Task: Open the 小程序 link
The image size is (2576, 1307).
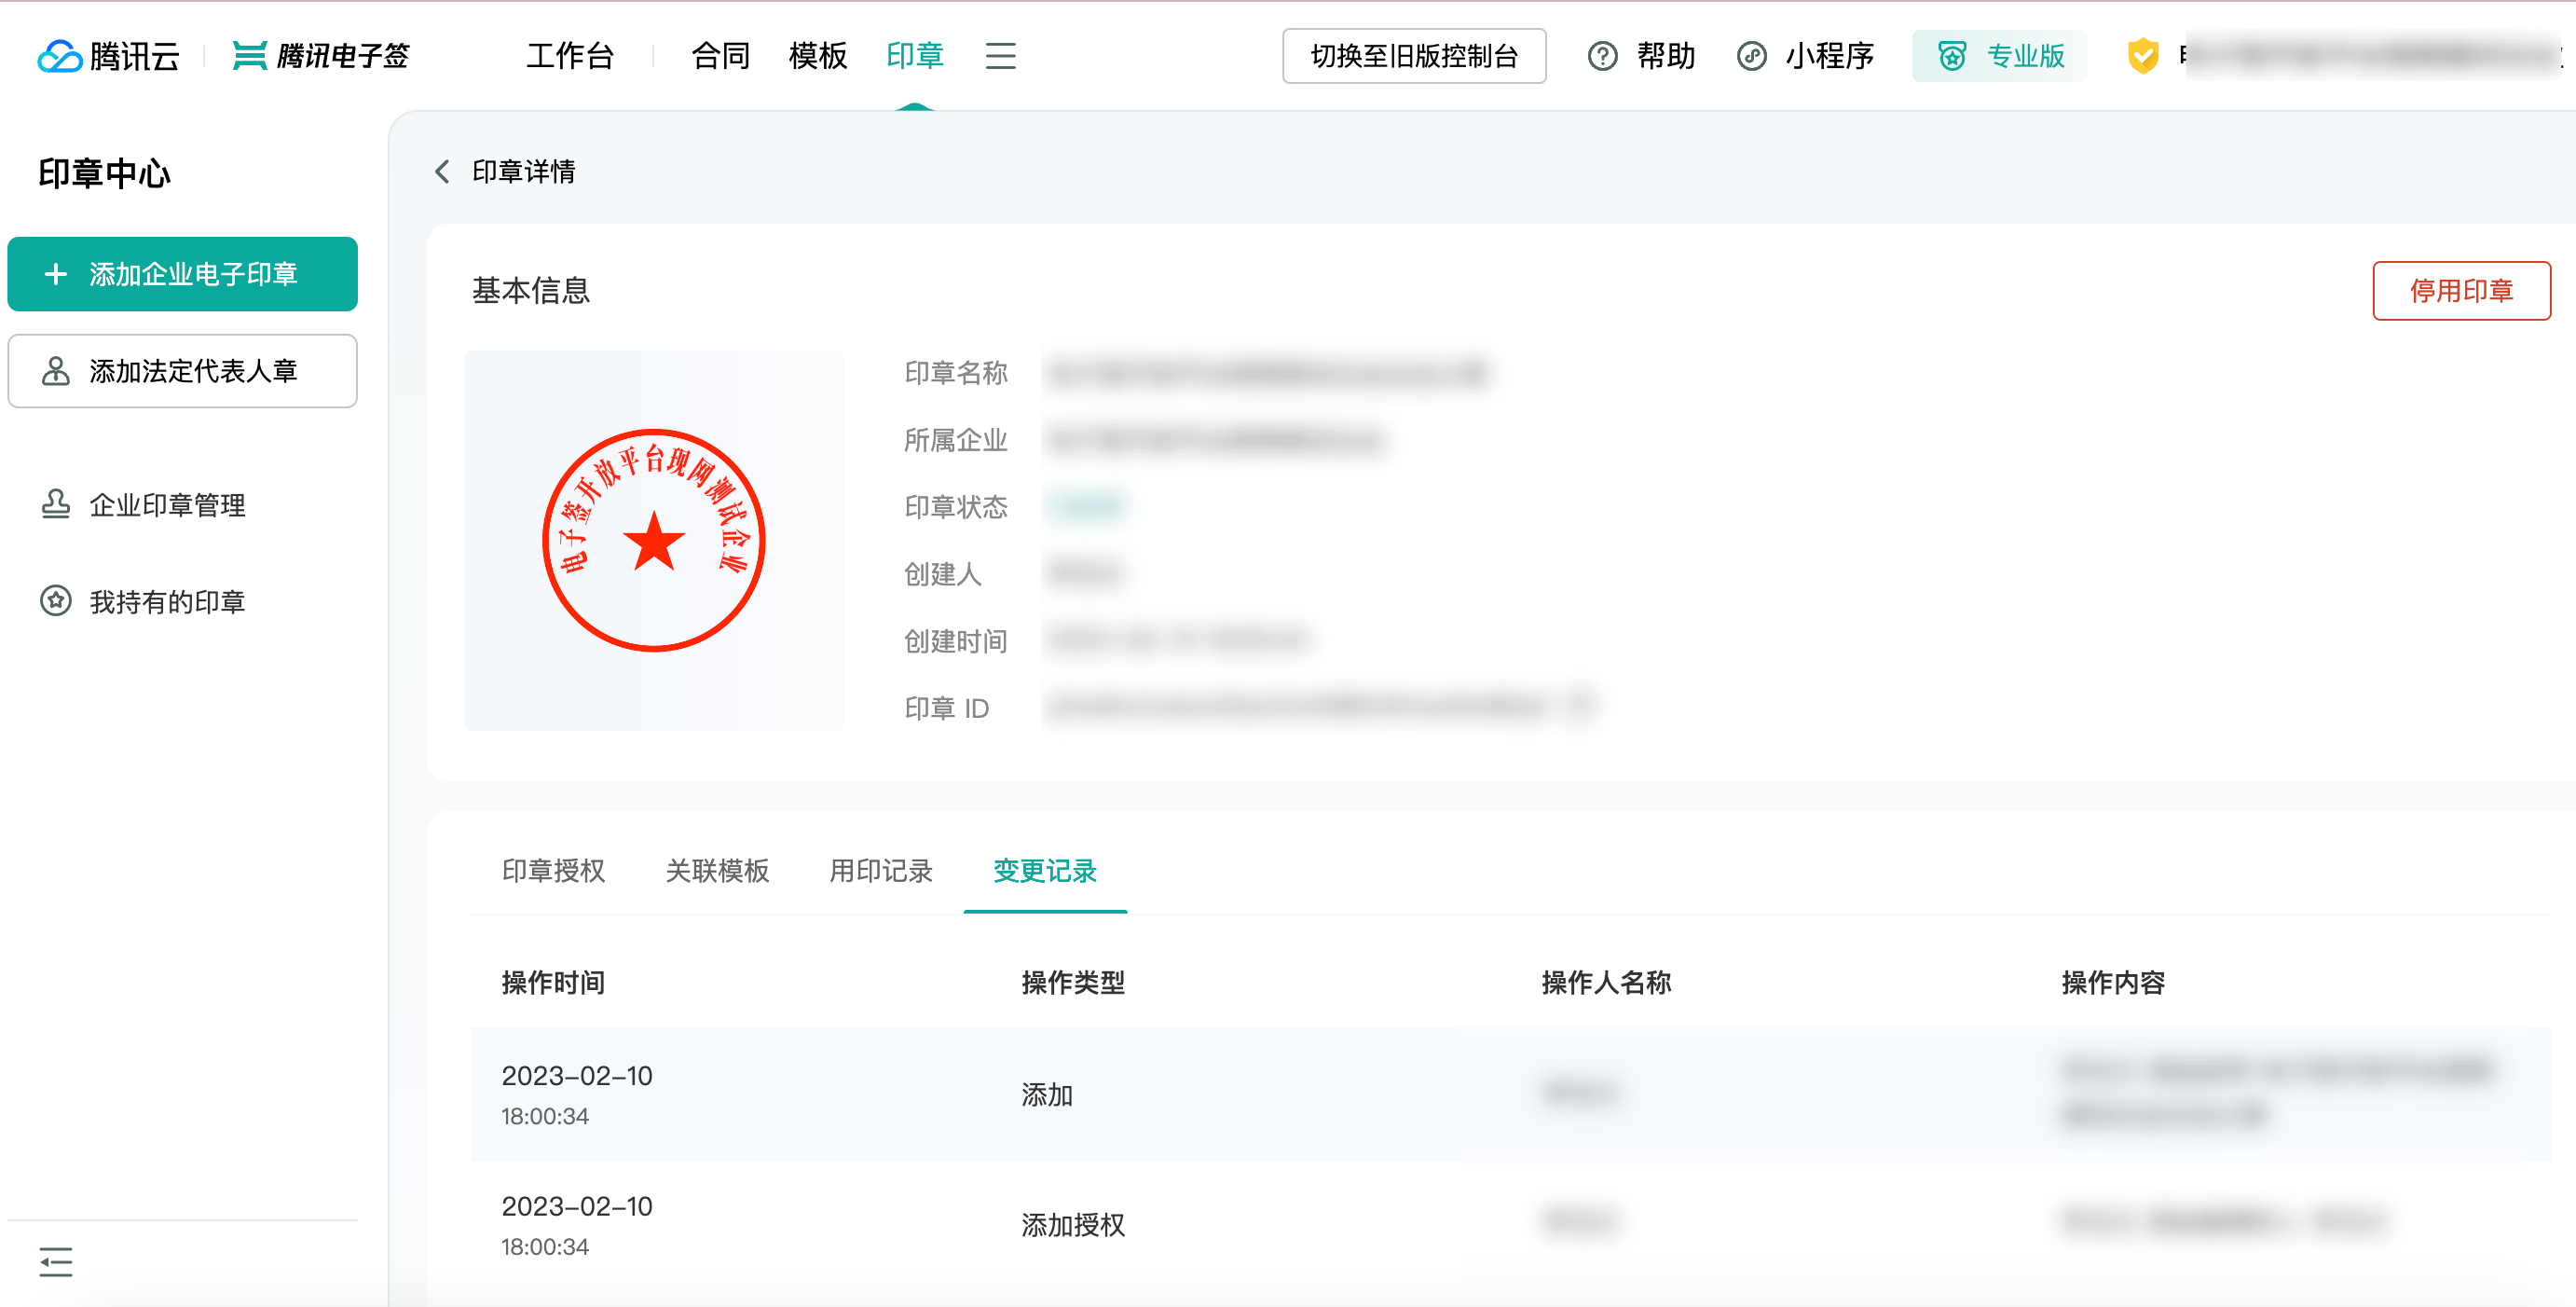Action: (x=1829, y=56)
